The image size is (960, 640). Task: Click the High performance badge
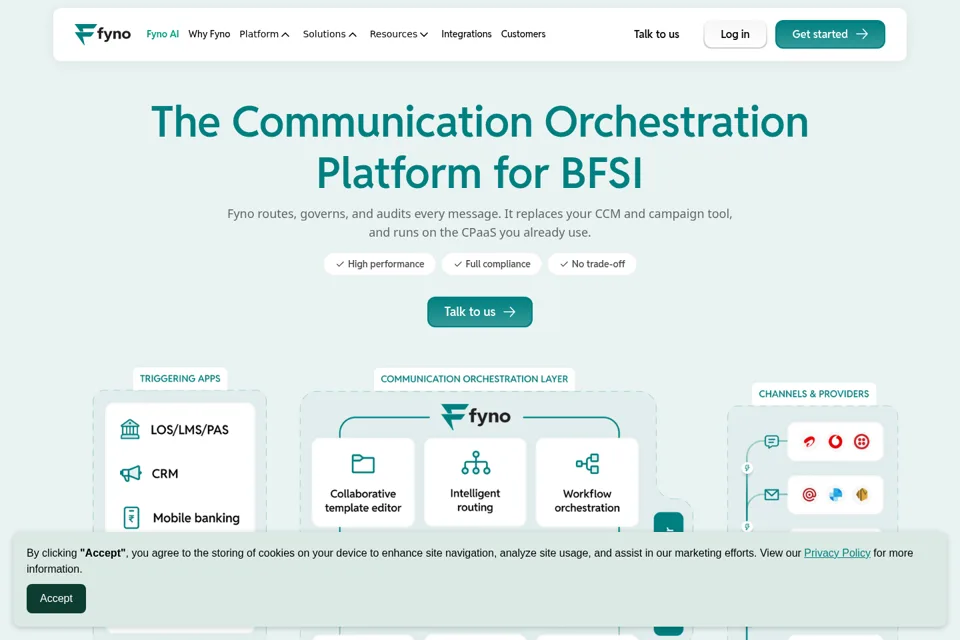[x=380, y=264]
